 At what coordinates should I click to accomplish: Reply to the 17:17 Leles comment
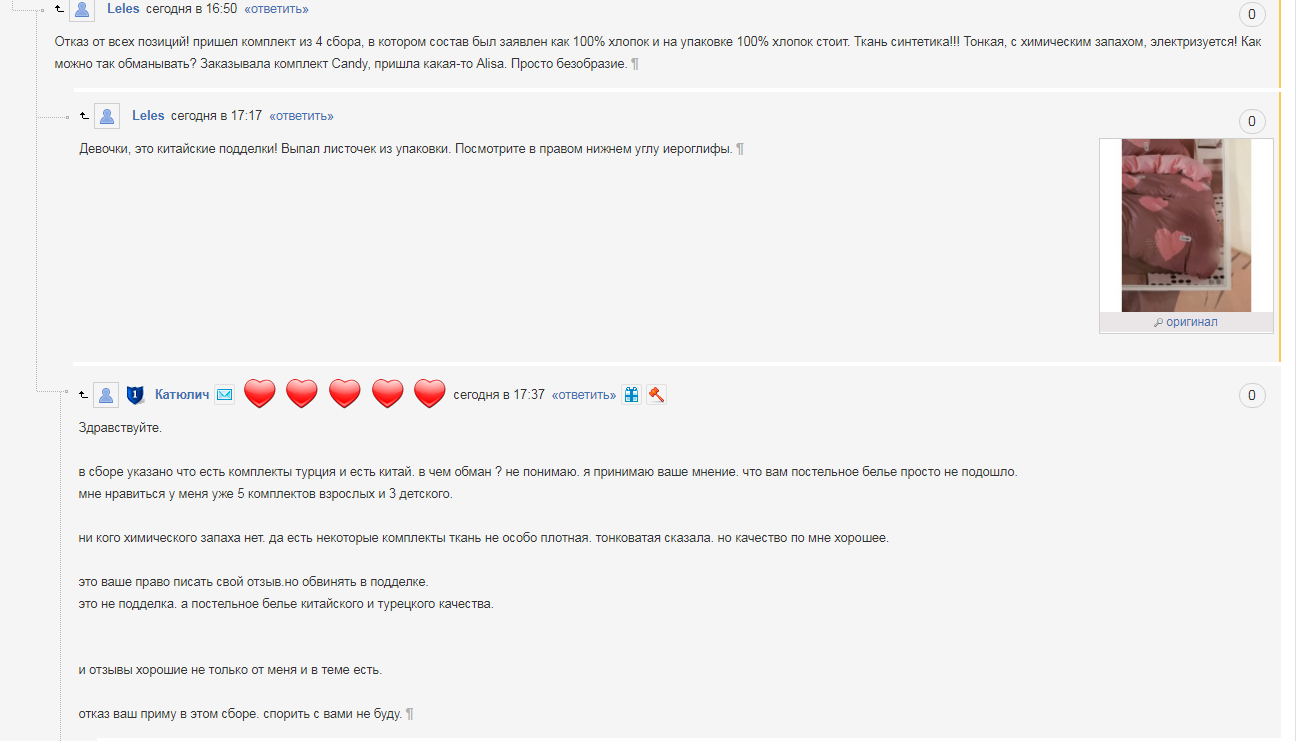[301, 116]
